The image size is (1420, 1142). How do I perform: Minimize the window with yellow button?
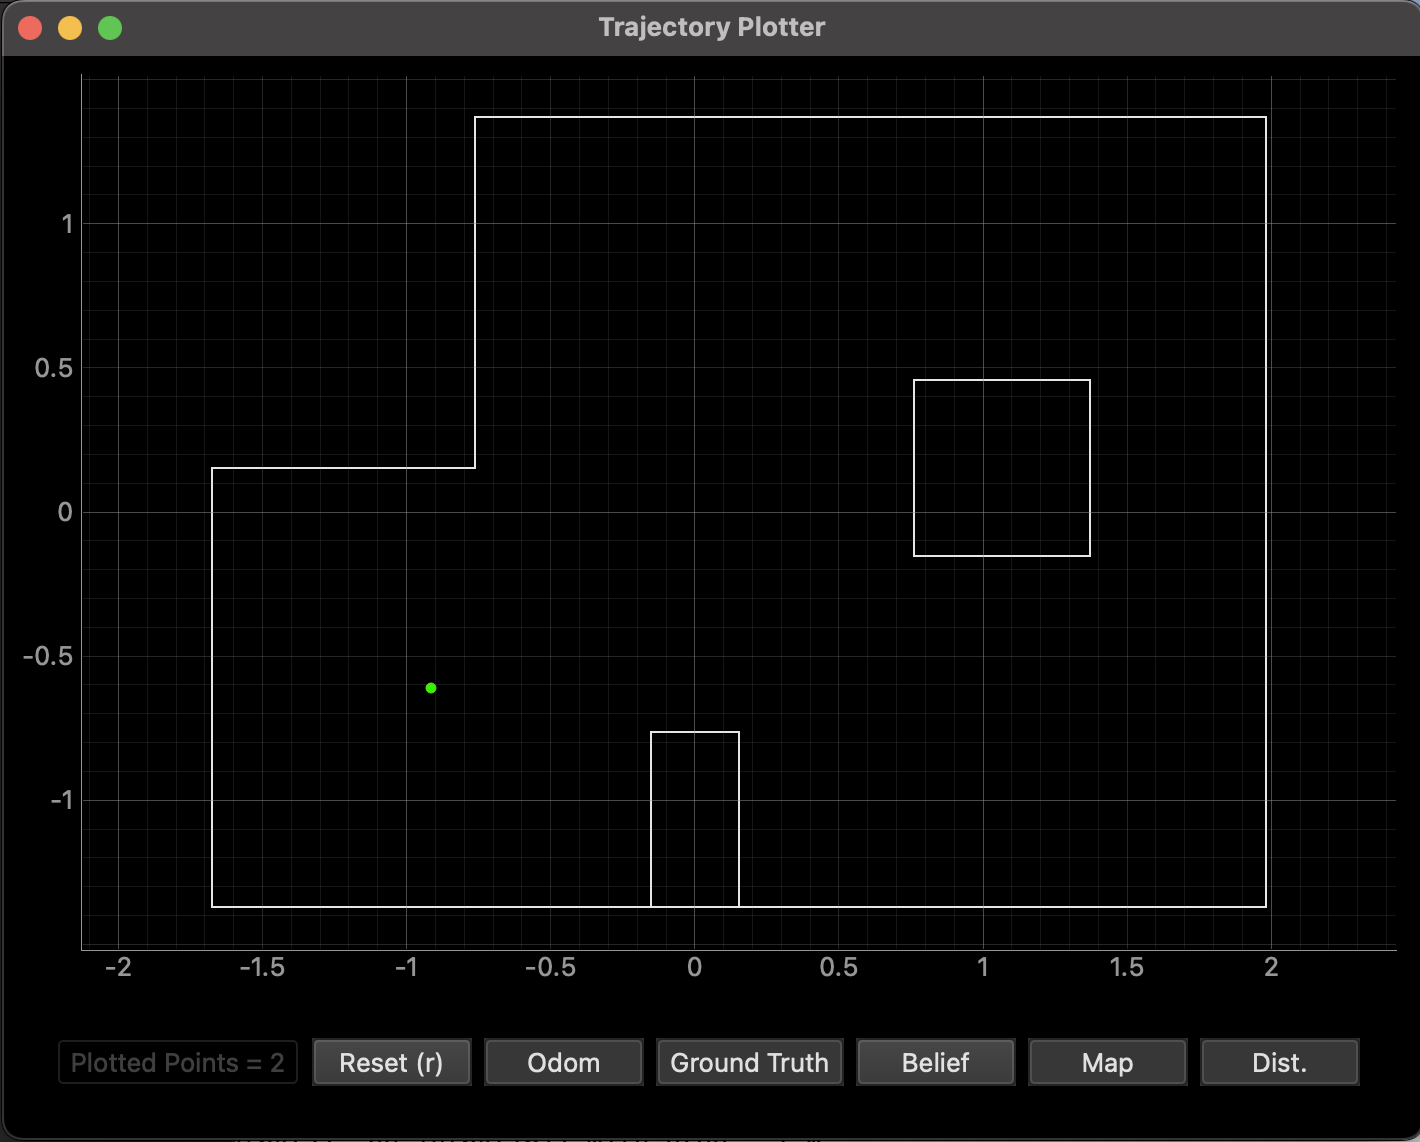click(x=70, y=28)
